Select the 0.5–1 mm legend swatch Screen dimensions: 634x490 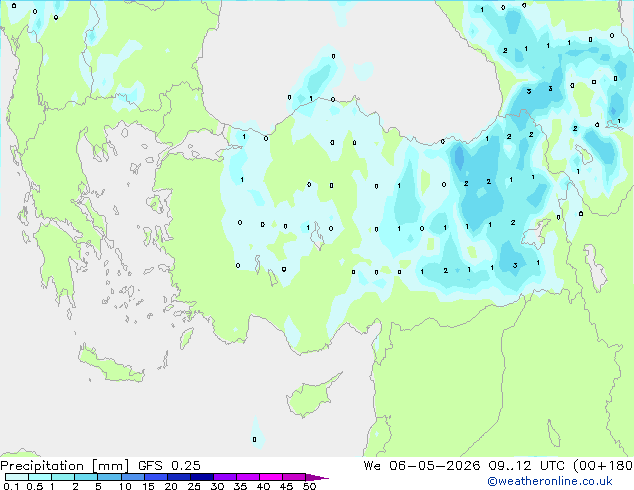pyautogui.click(x=40, y=477)
